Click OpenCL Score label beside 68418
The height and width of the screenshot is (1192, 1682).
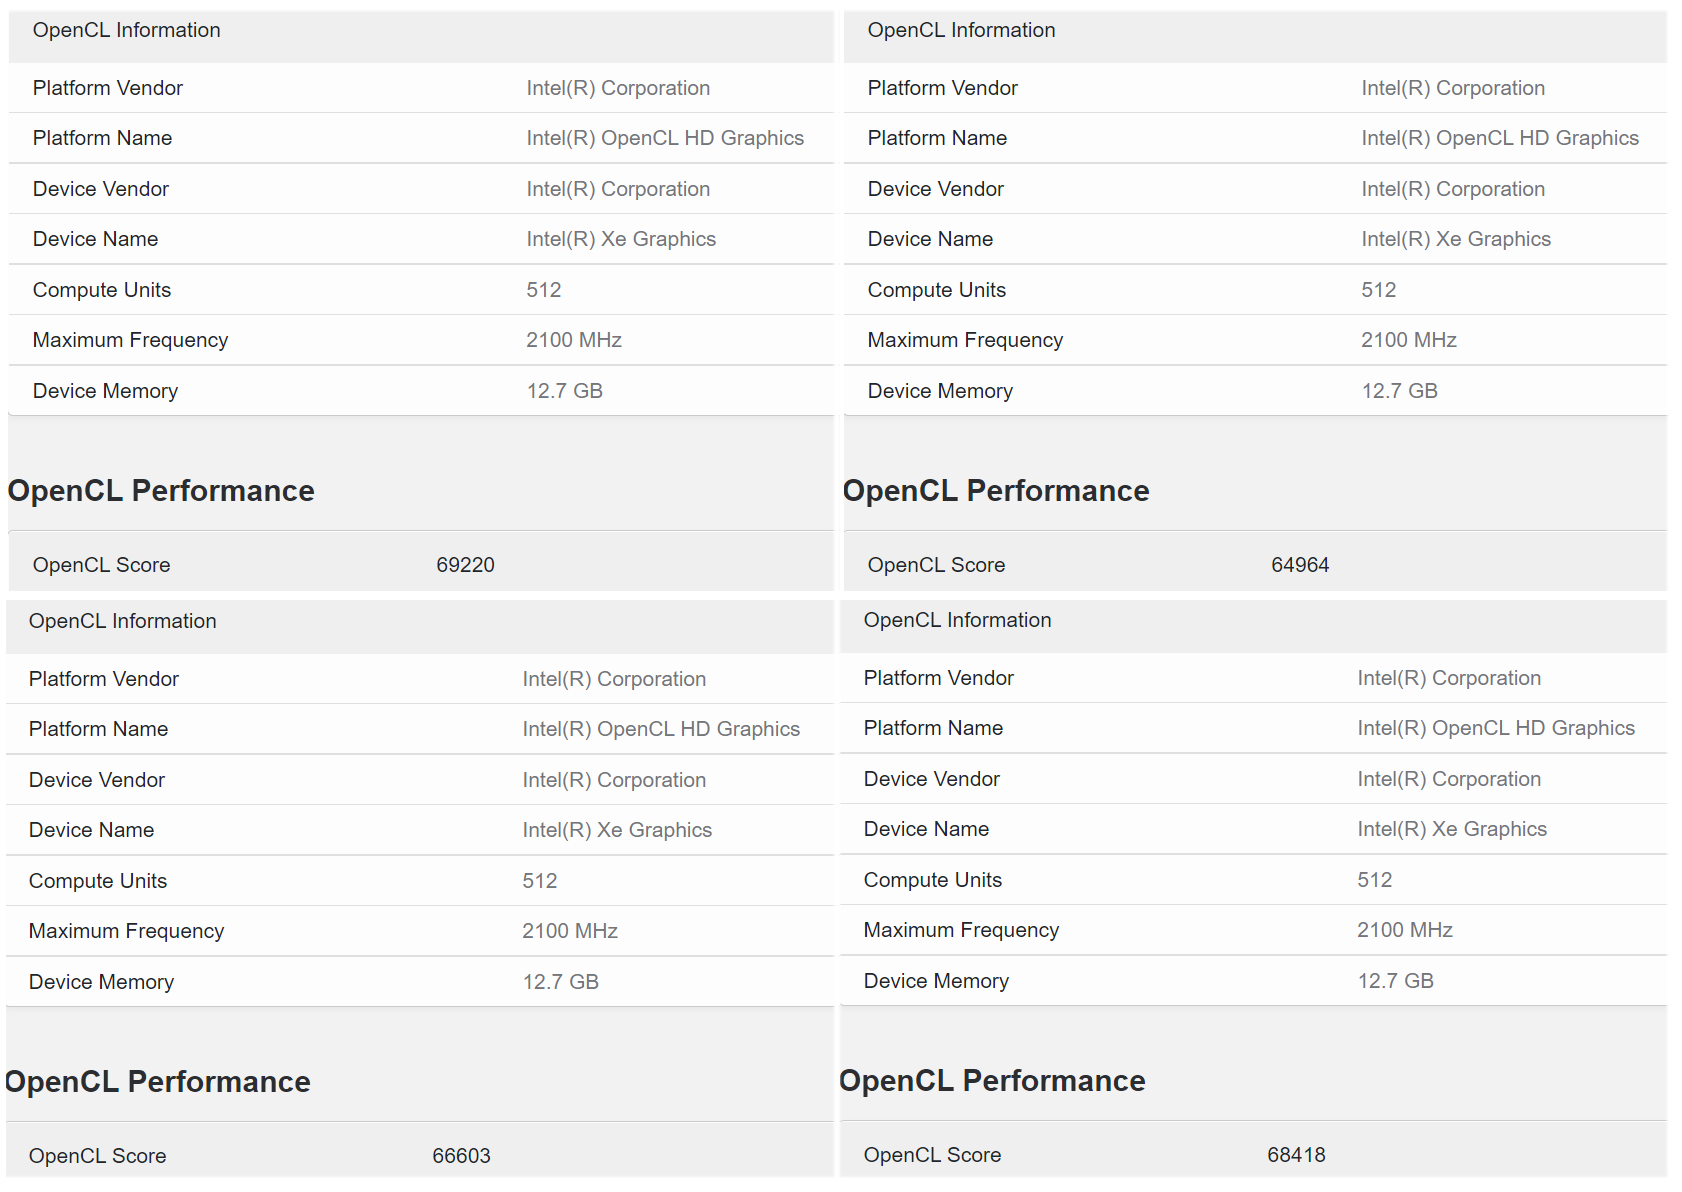tap(932, 1155)
